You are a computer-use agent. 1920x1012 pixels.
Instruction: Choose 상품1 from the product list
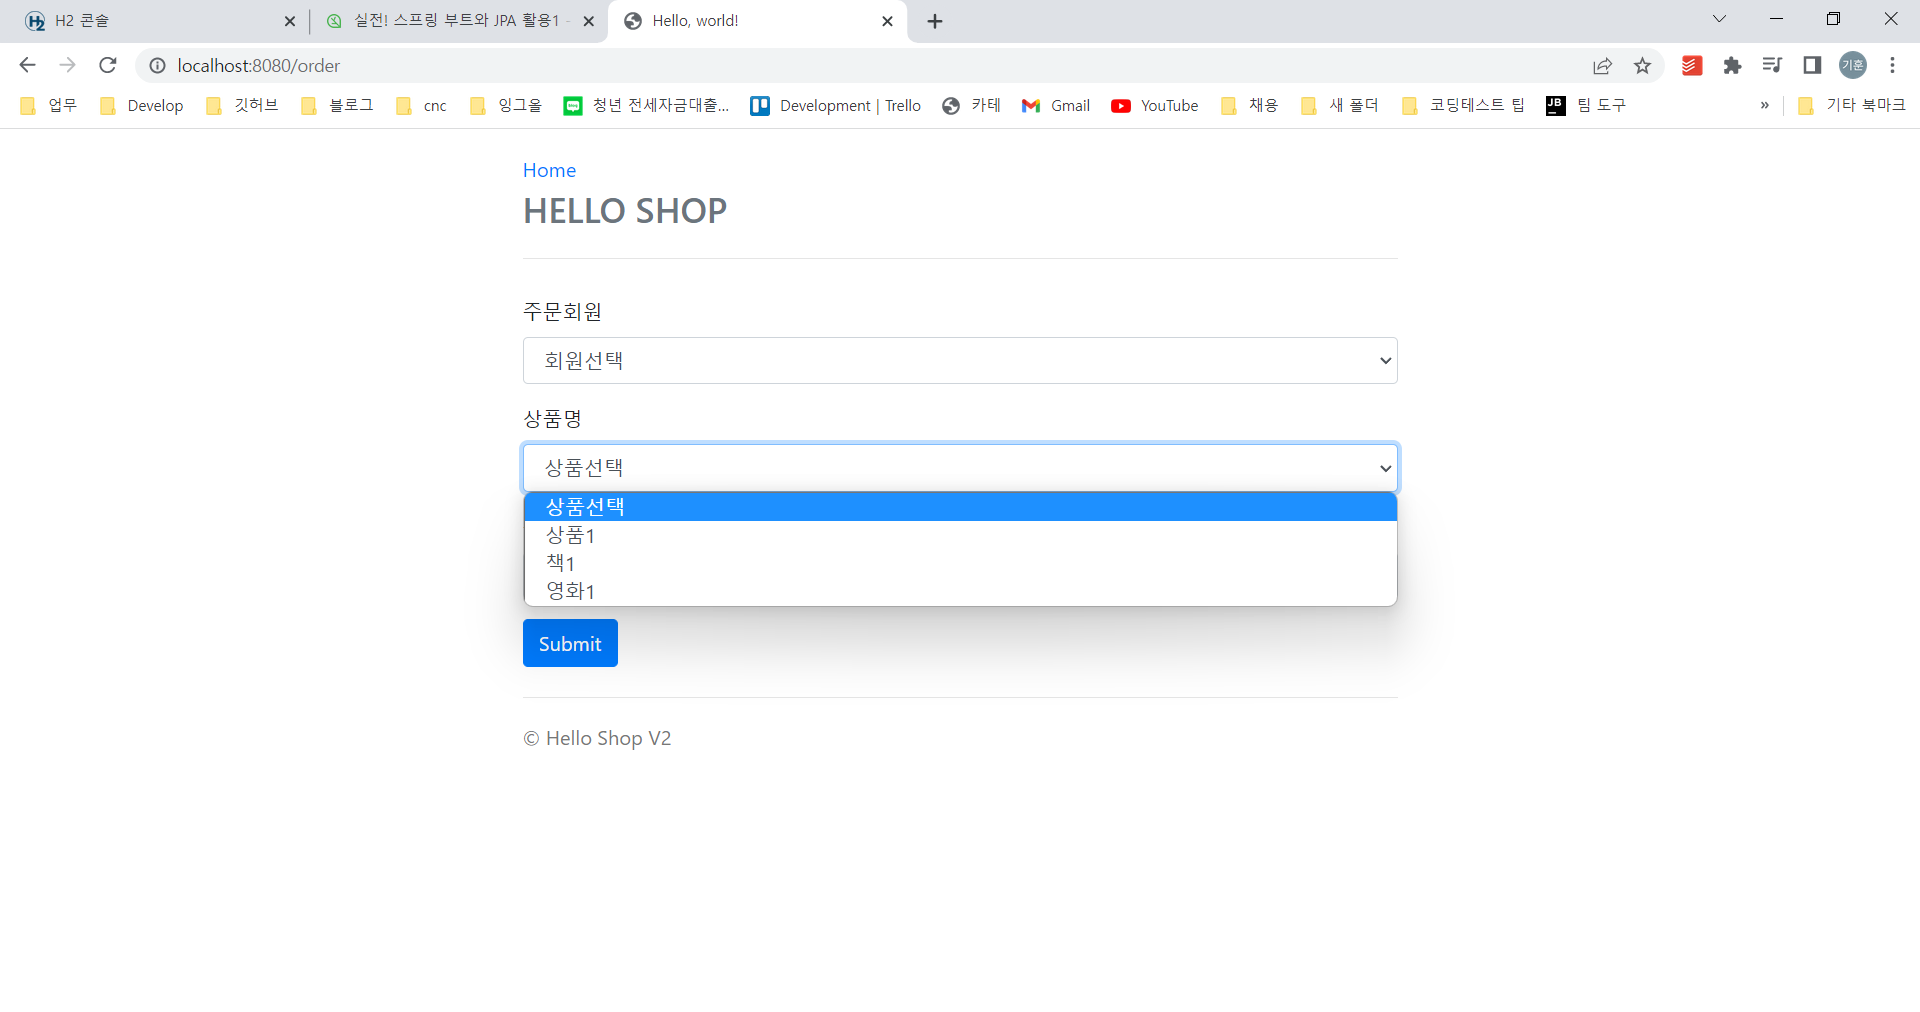click(960, 535)
